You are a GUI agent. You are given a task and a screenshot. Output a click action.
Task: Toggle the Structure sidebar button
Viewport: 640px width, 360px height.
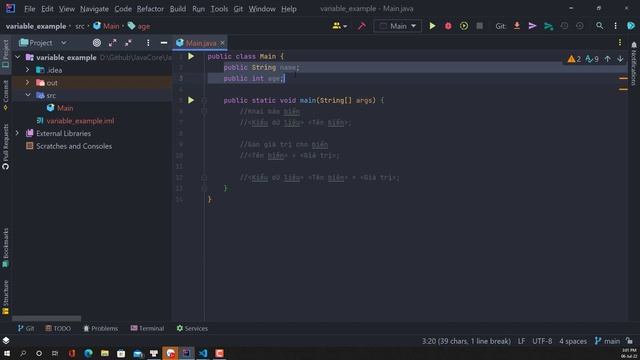[x=5, y=298]
